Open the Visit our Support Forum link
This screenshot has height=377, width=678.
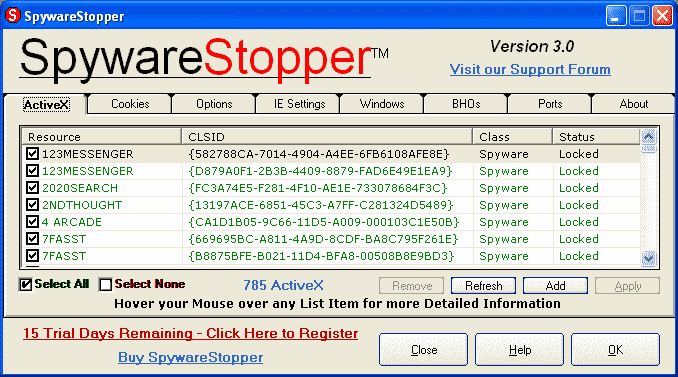point(530,69)
